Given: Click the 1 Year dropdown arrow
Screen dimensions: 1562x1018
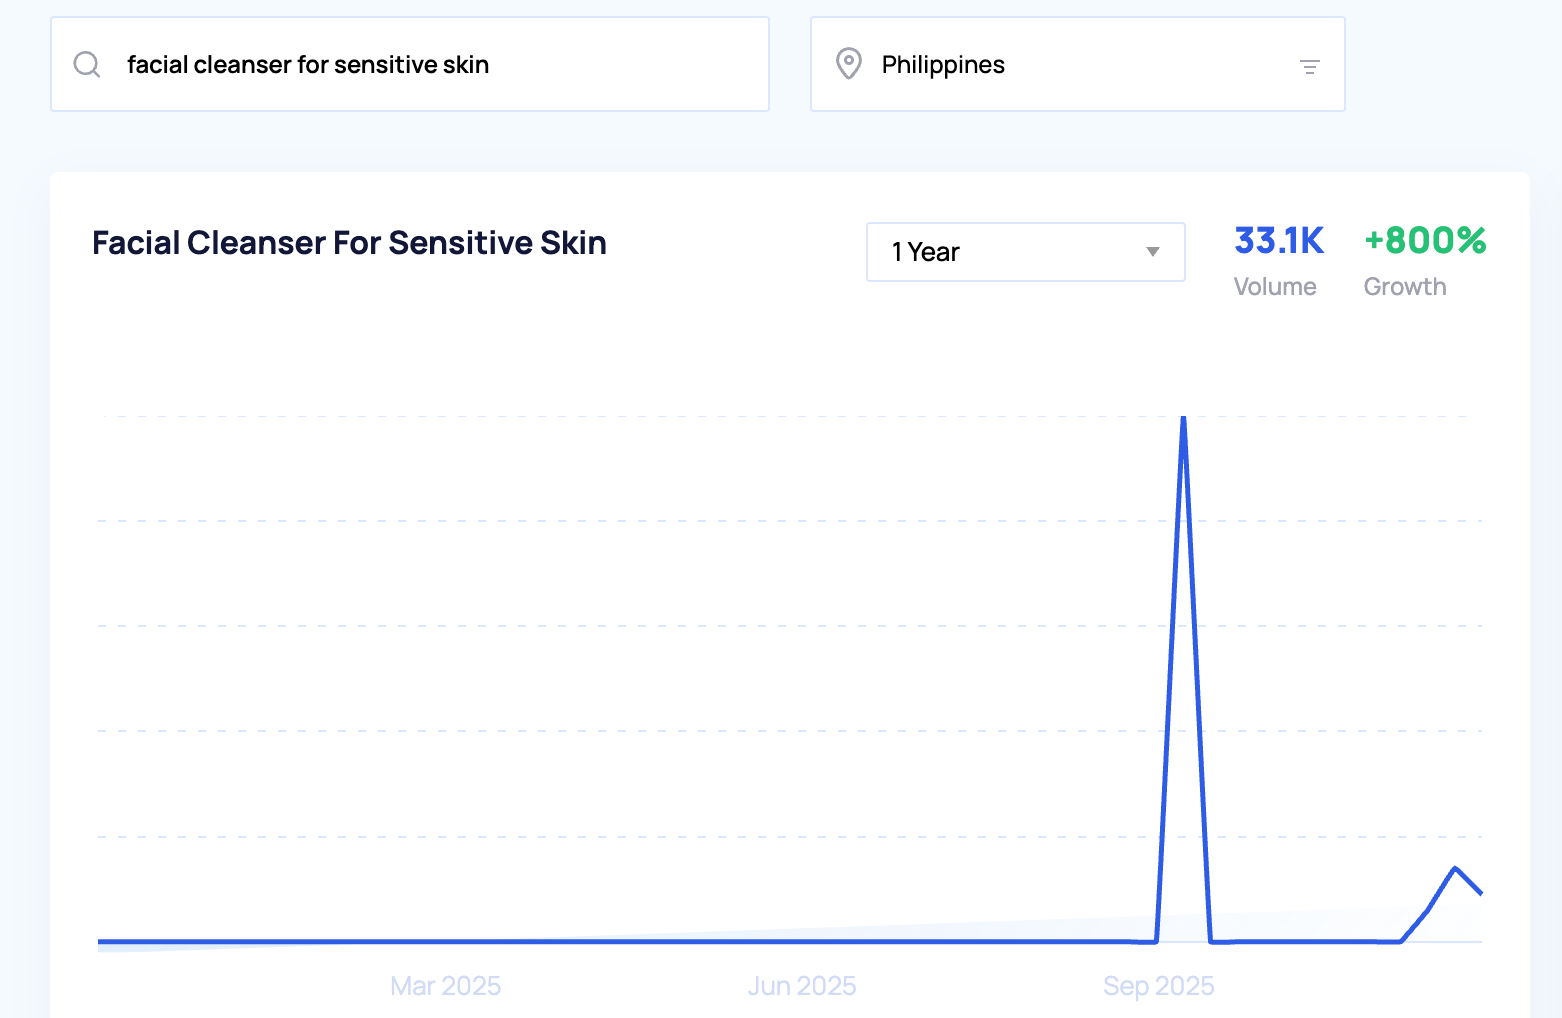Looking at the screenshot, I should (x=1153, y=252).
